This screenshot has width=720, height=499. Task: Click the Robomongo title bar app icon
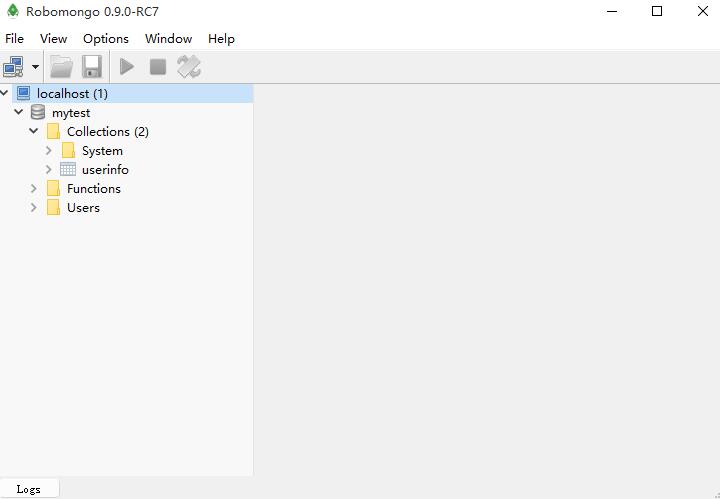[x=13, y=11]
